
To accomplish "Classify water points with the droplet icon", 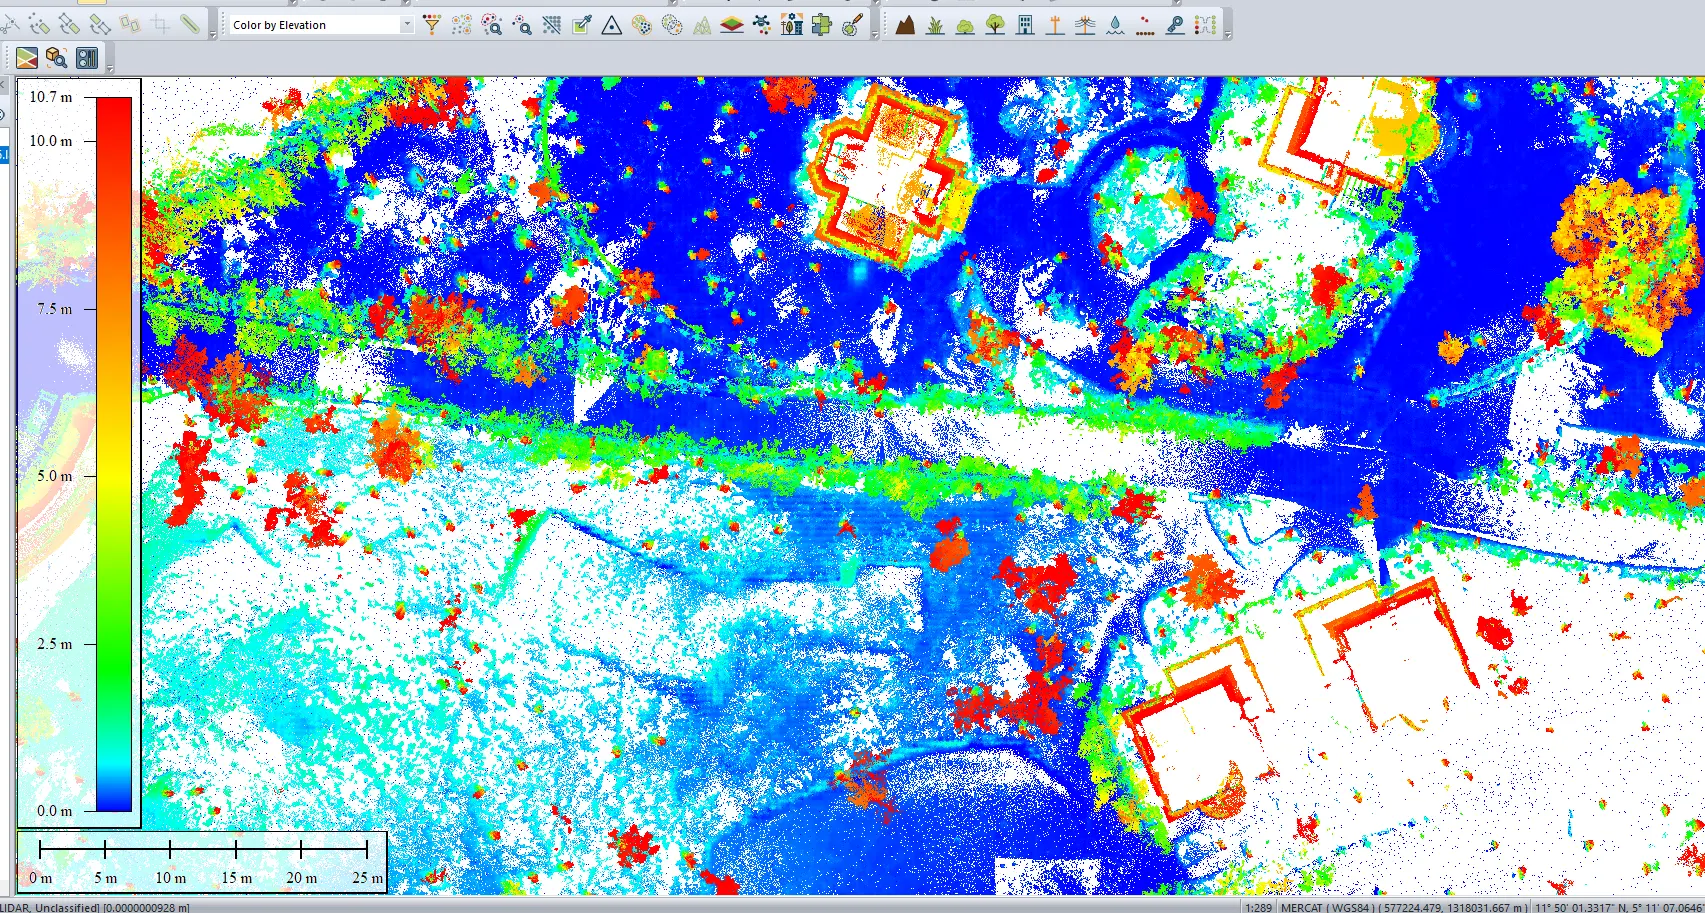I will click(x=1115, y=25).
